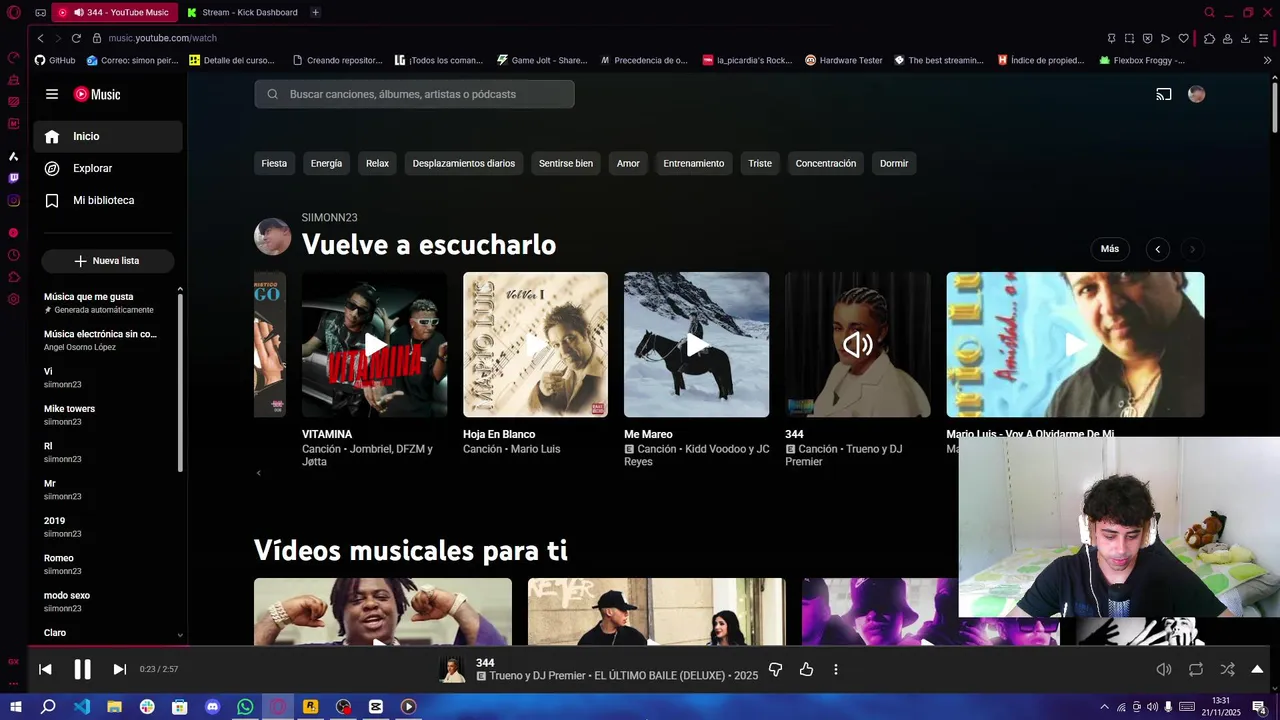Open Visual Studio Code from taskbar
1280x720 pixels.
81,707
